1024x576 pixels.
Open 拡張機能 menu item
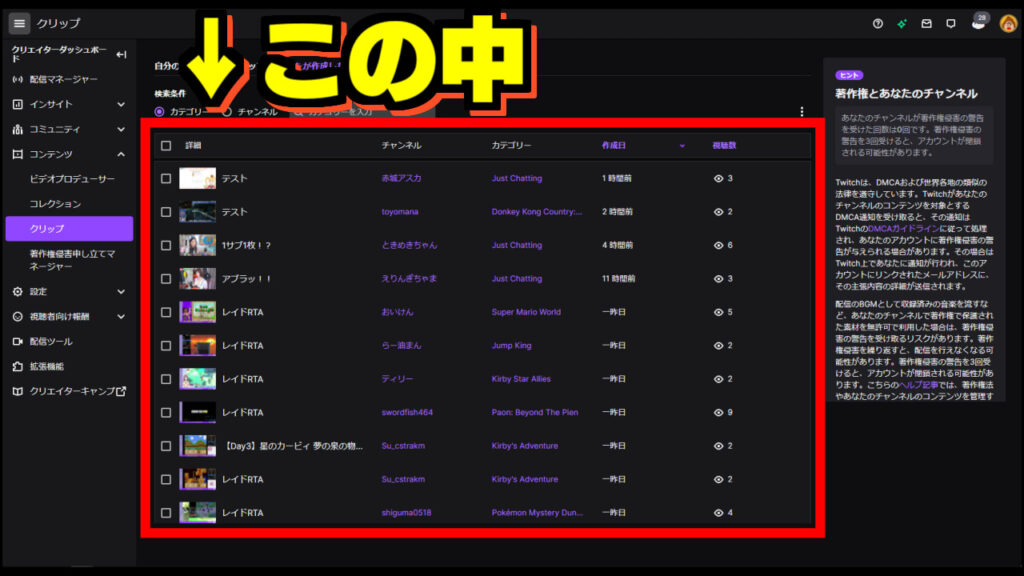point(46,366)
